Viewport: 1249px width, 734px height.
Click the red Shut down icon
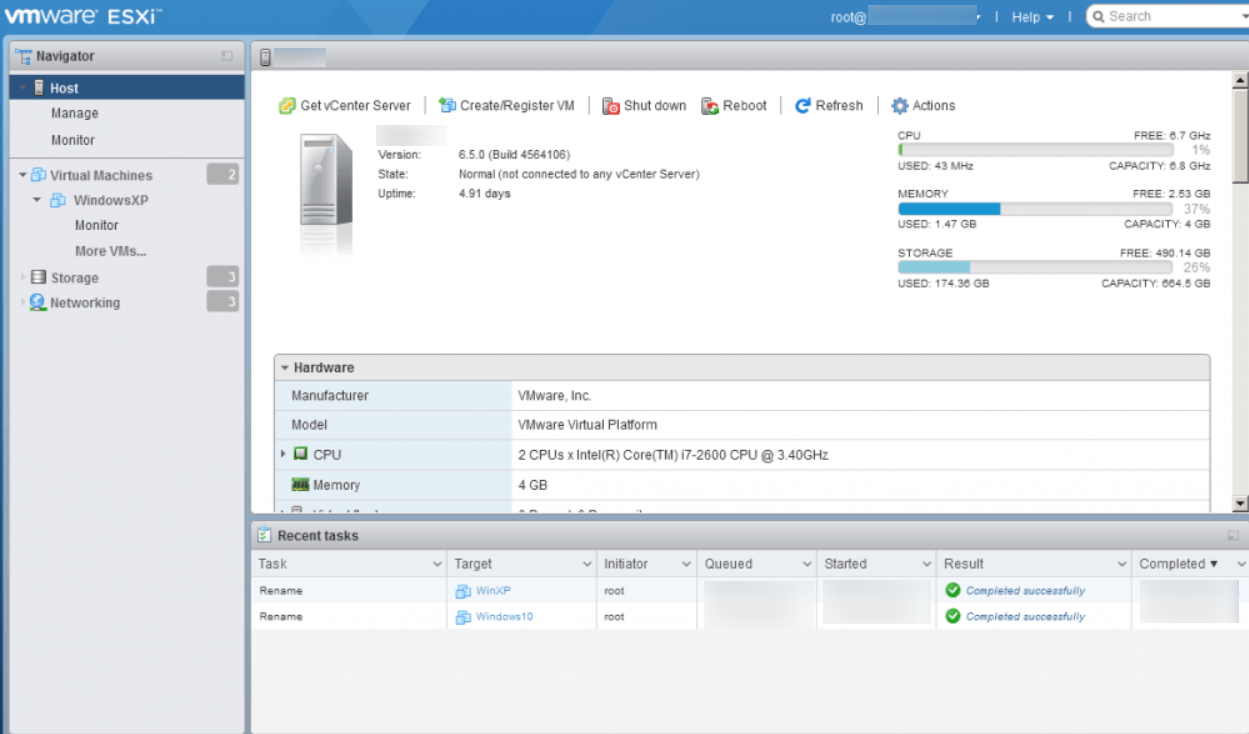[611, 106]
